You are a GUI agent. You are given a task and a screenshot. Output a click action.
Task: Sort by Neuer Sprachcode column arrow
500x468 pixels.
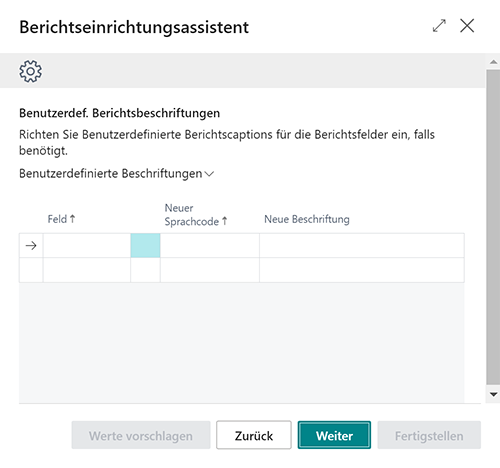coord(224,221)
